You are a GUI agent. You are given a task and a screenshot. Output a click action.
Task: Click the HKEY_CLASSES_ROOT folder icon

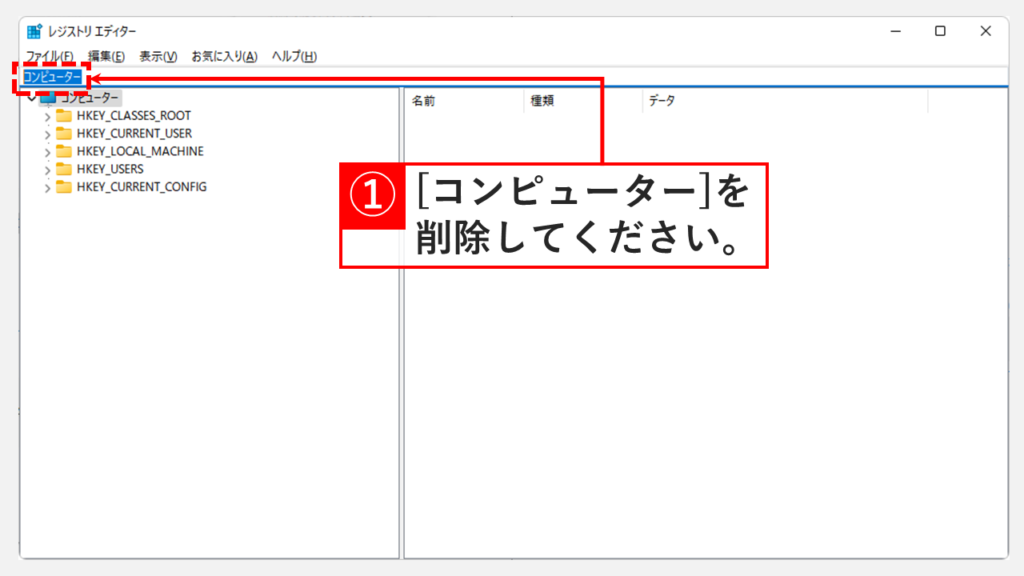pos(63,116)
